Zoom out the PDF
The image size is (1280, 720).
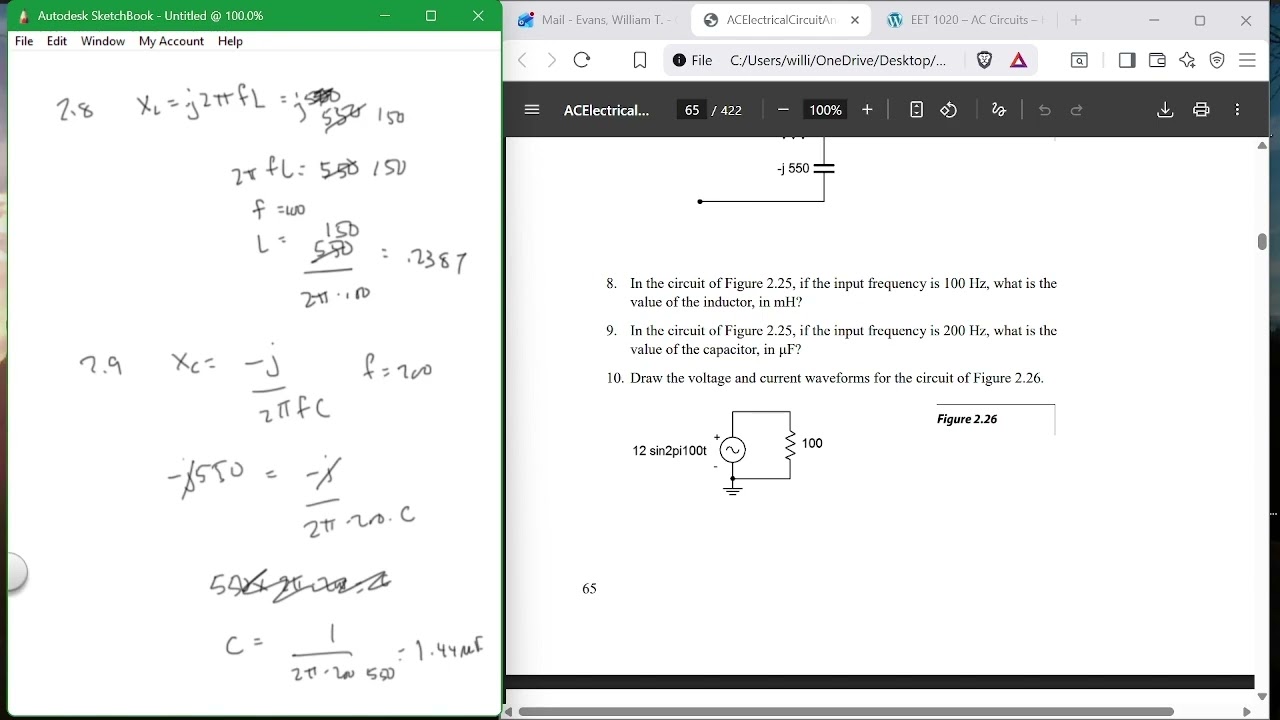pos(783,110)
